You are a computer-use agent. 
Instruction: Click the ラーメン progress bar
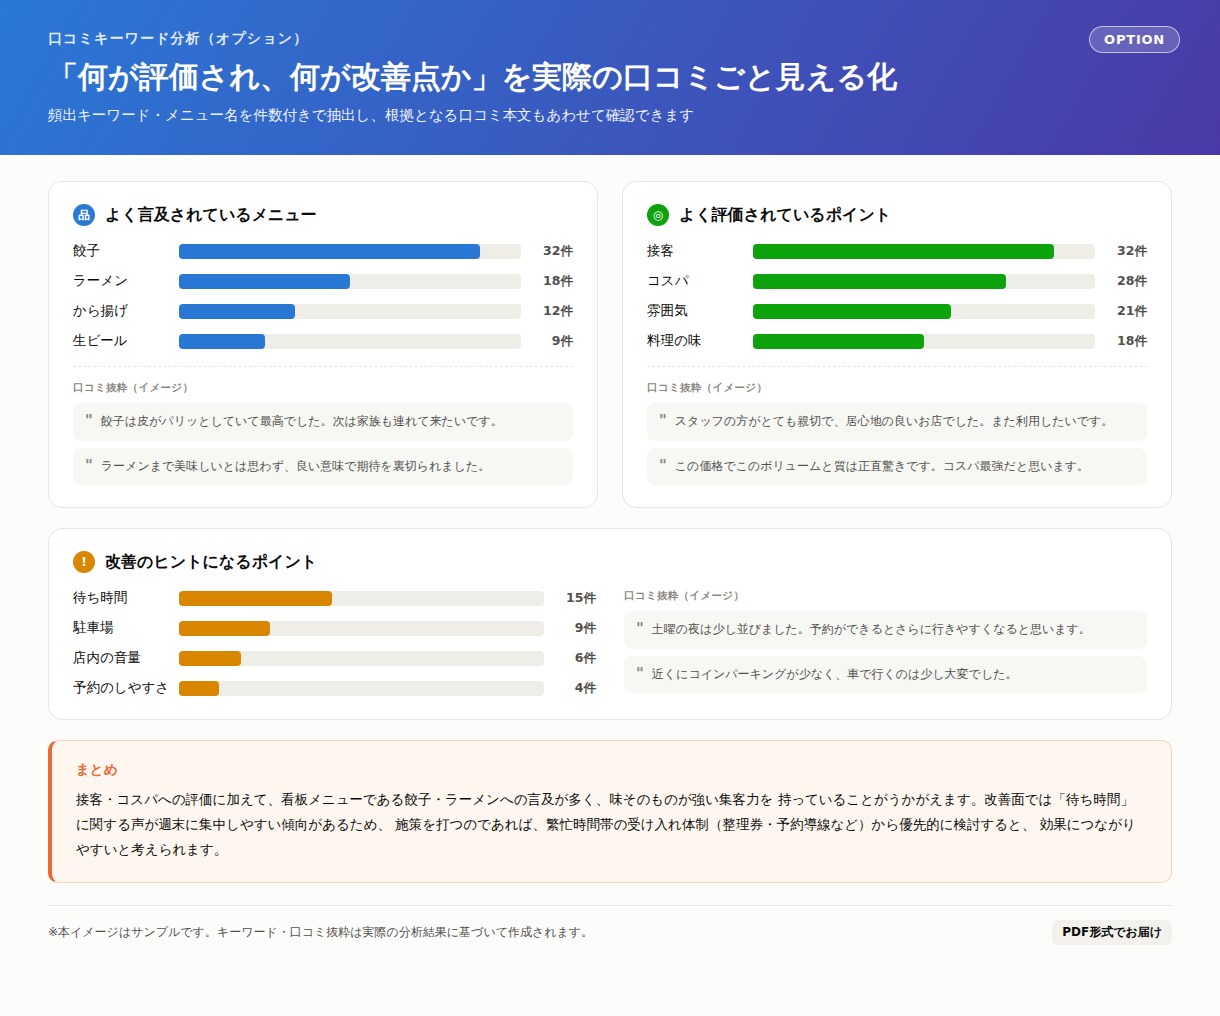(350, 282)
